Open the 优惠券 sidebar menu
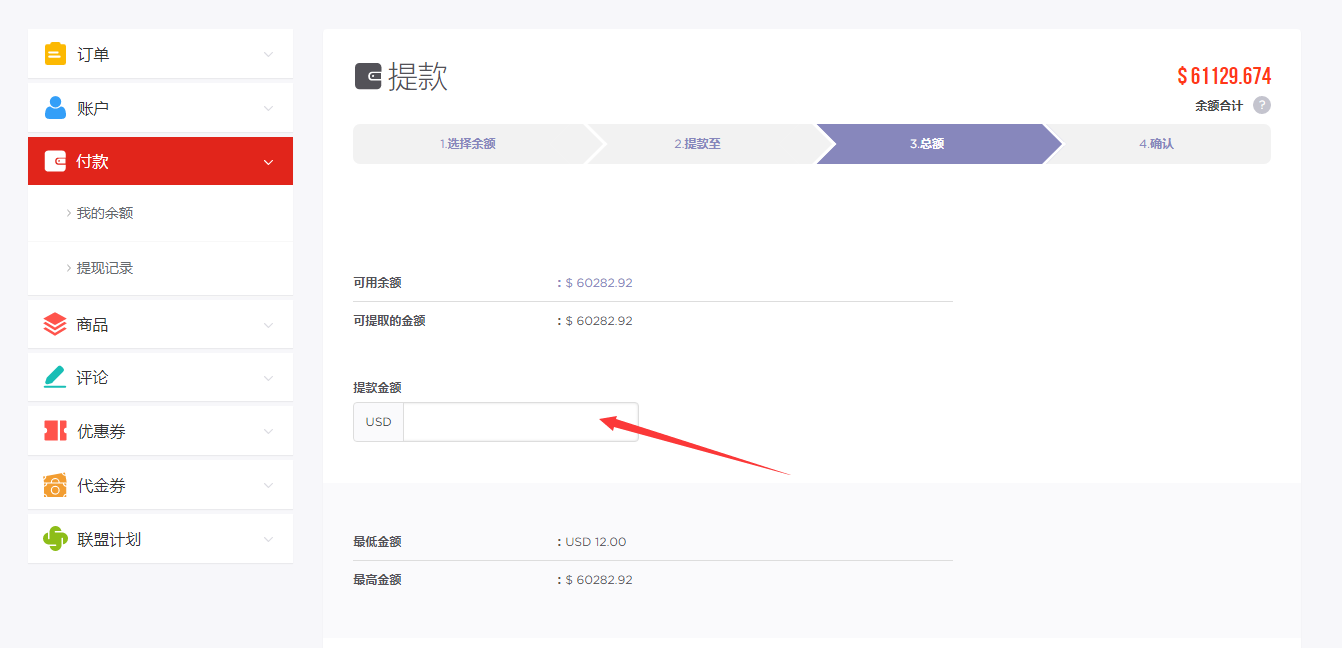The image size is (1342, 648). click(160, 431)
